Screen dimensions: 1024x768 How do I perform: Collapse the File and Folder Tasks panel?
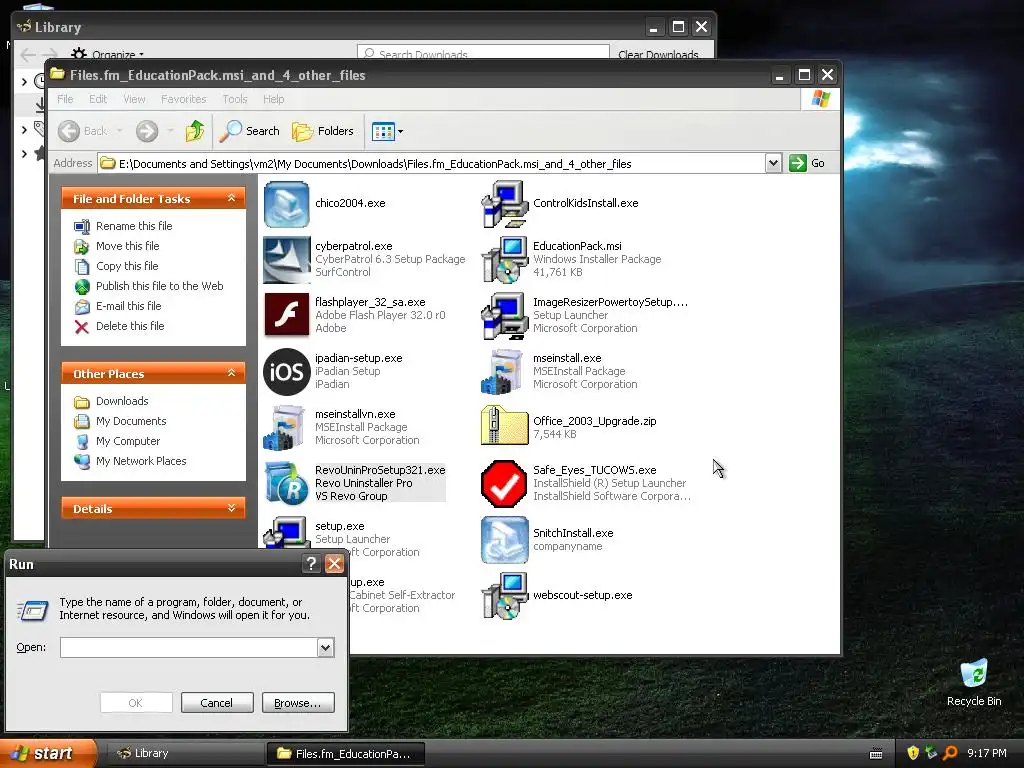231,198
